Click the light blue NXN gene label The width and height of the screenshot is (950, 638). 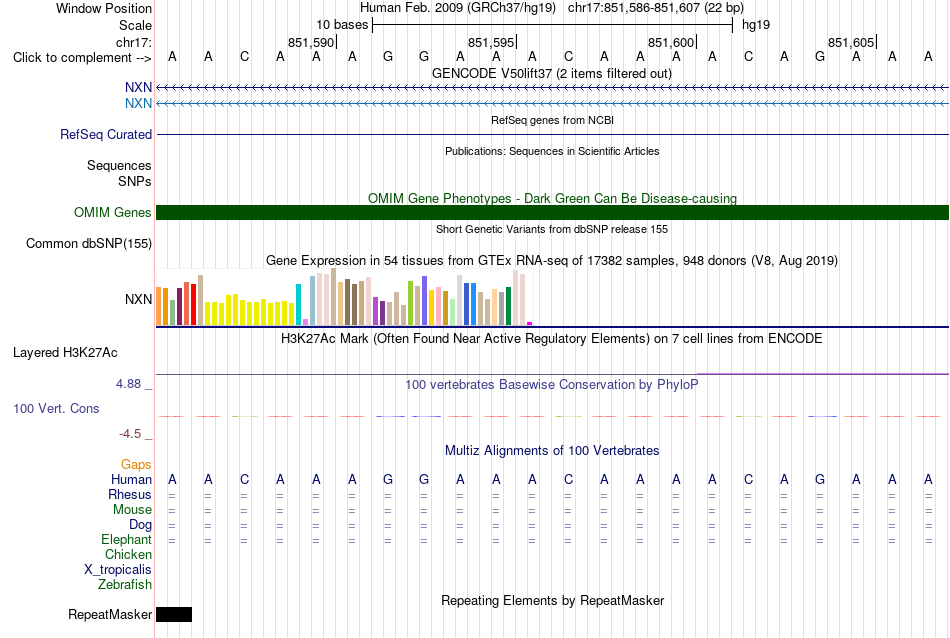[138, 104]
